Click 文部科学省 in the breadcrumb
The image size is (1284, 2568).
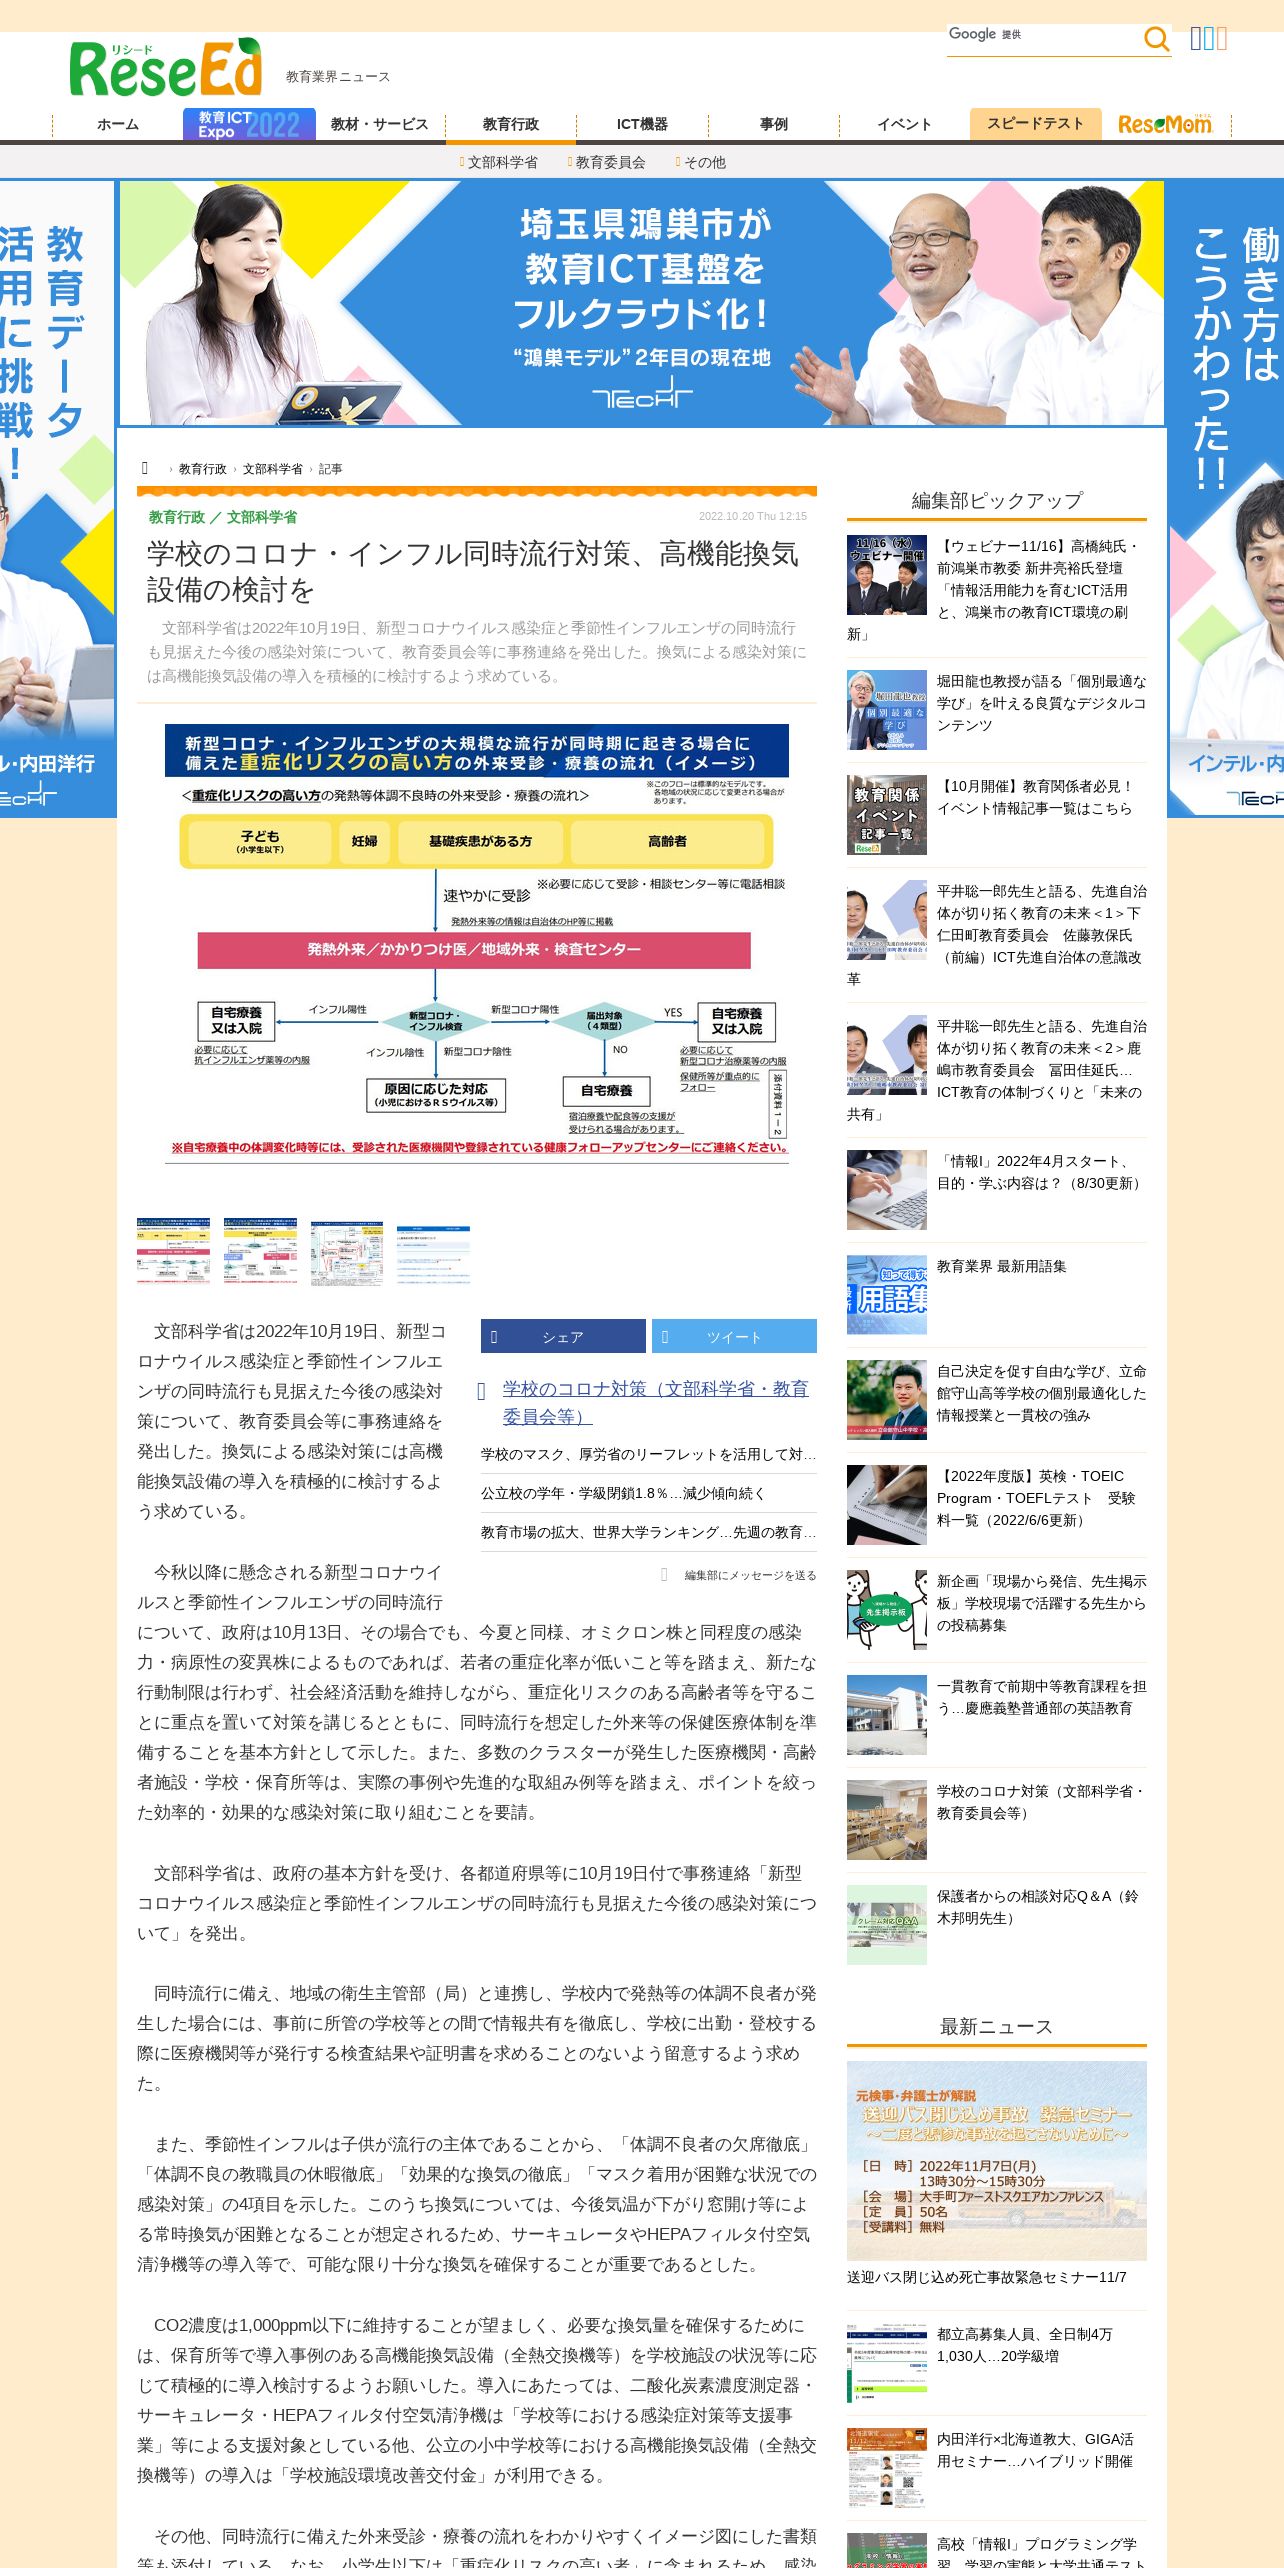[x=273, y=469]
